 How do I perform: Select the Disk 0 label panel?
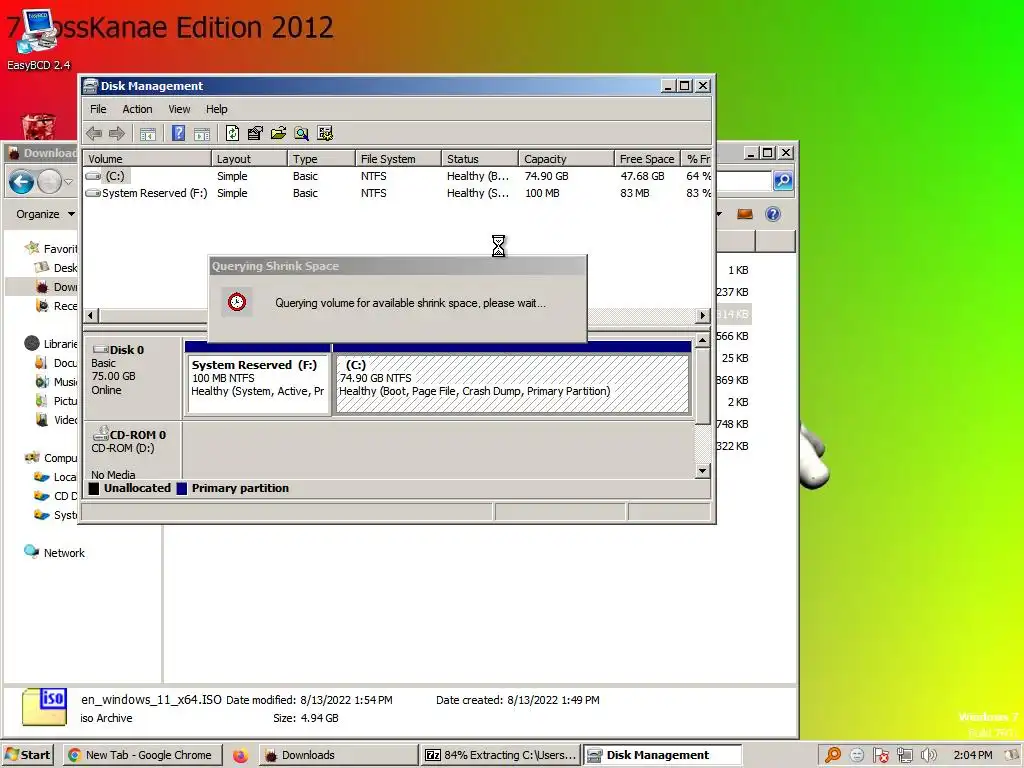[x=133, y=378]
